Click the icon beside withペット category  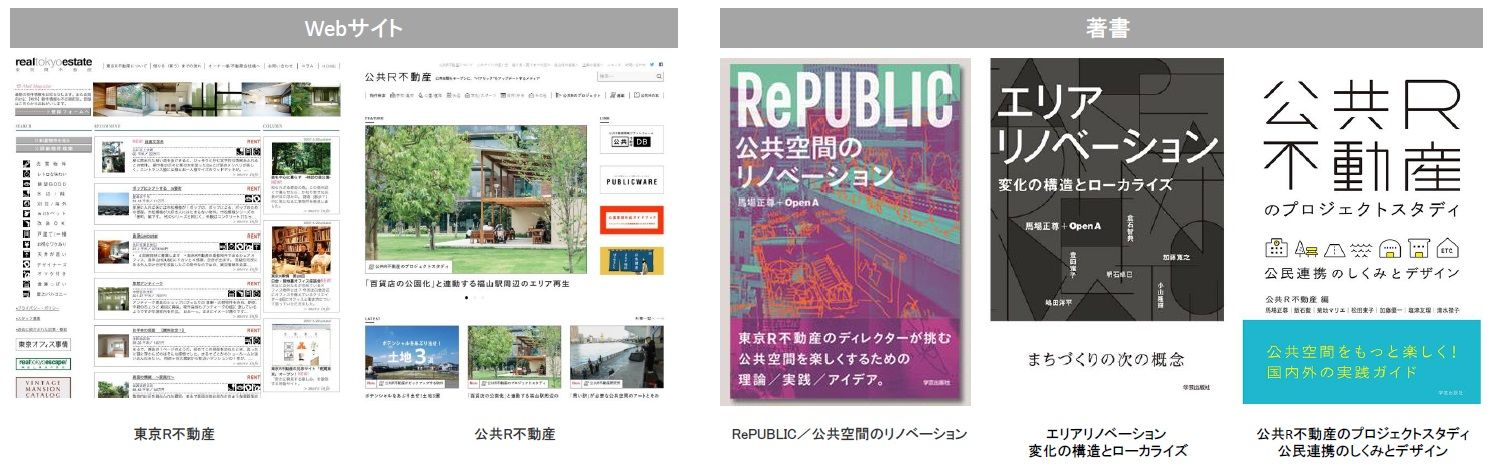(26, 213)
